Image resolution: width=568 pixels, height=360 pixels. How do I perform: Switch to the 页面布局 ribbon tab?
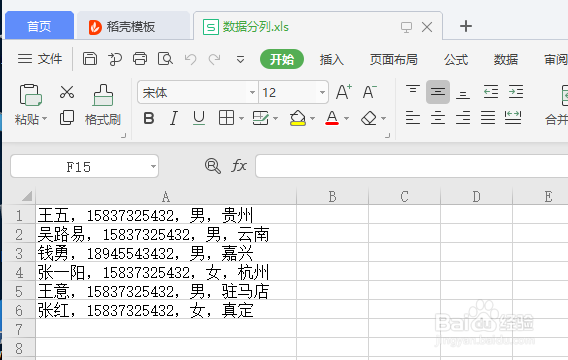394,59
